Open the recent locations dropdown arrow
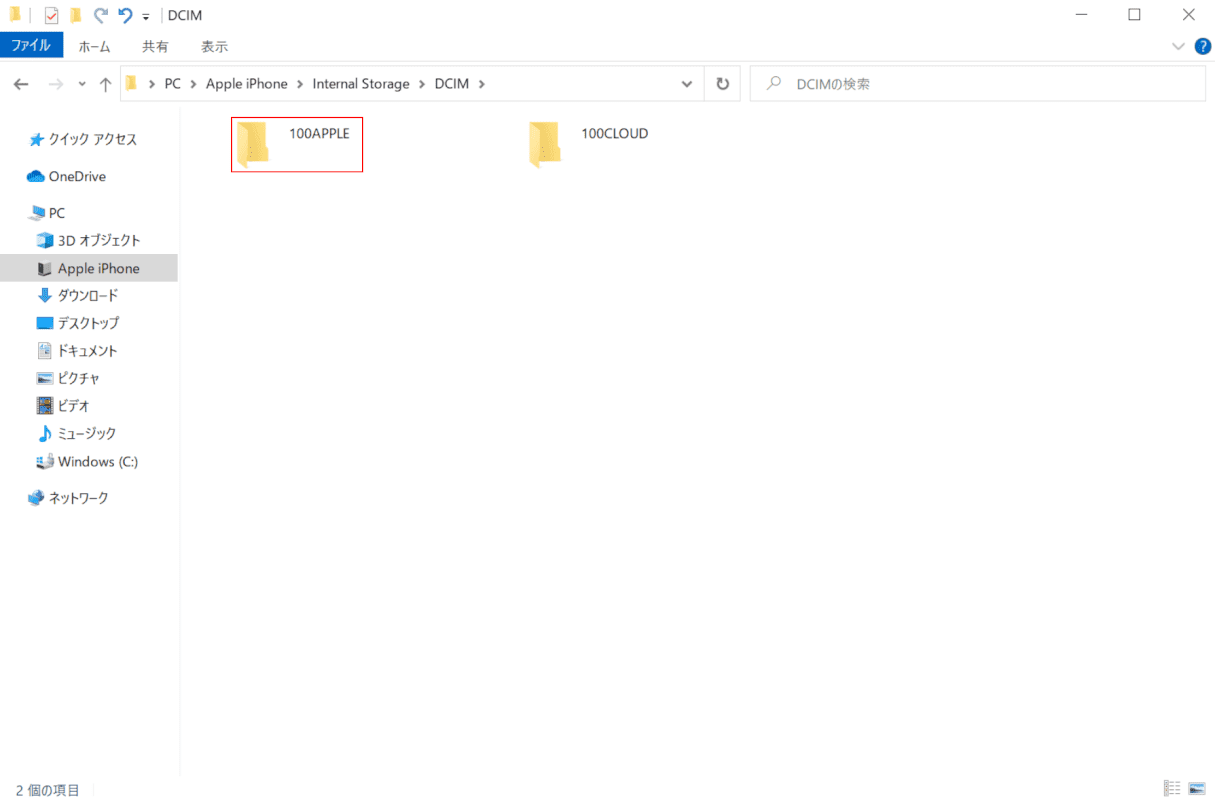 pyautogui.click(x=82, y=85)
